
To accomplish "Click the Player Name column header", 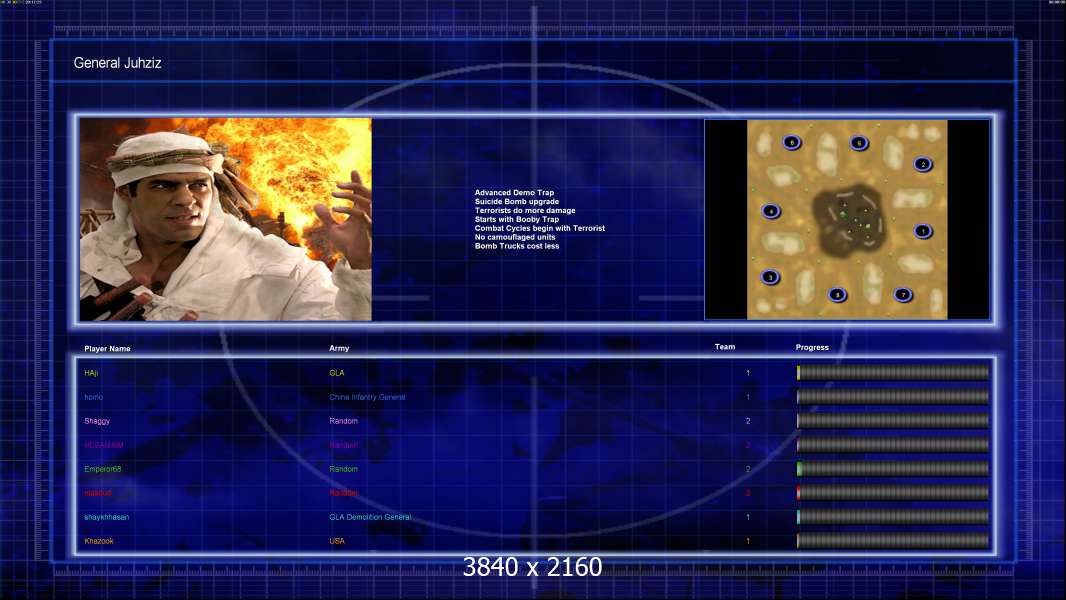I will [107, 349].
